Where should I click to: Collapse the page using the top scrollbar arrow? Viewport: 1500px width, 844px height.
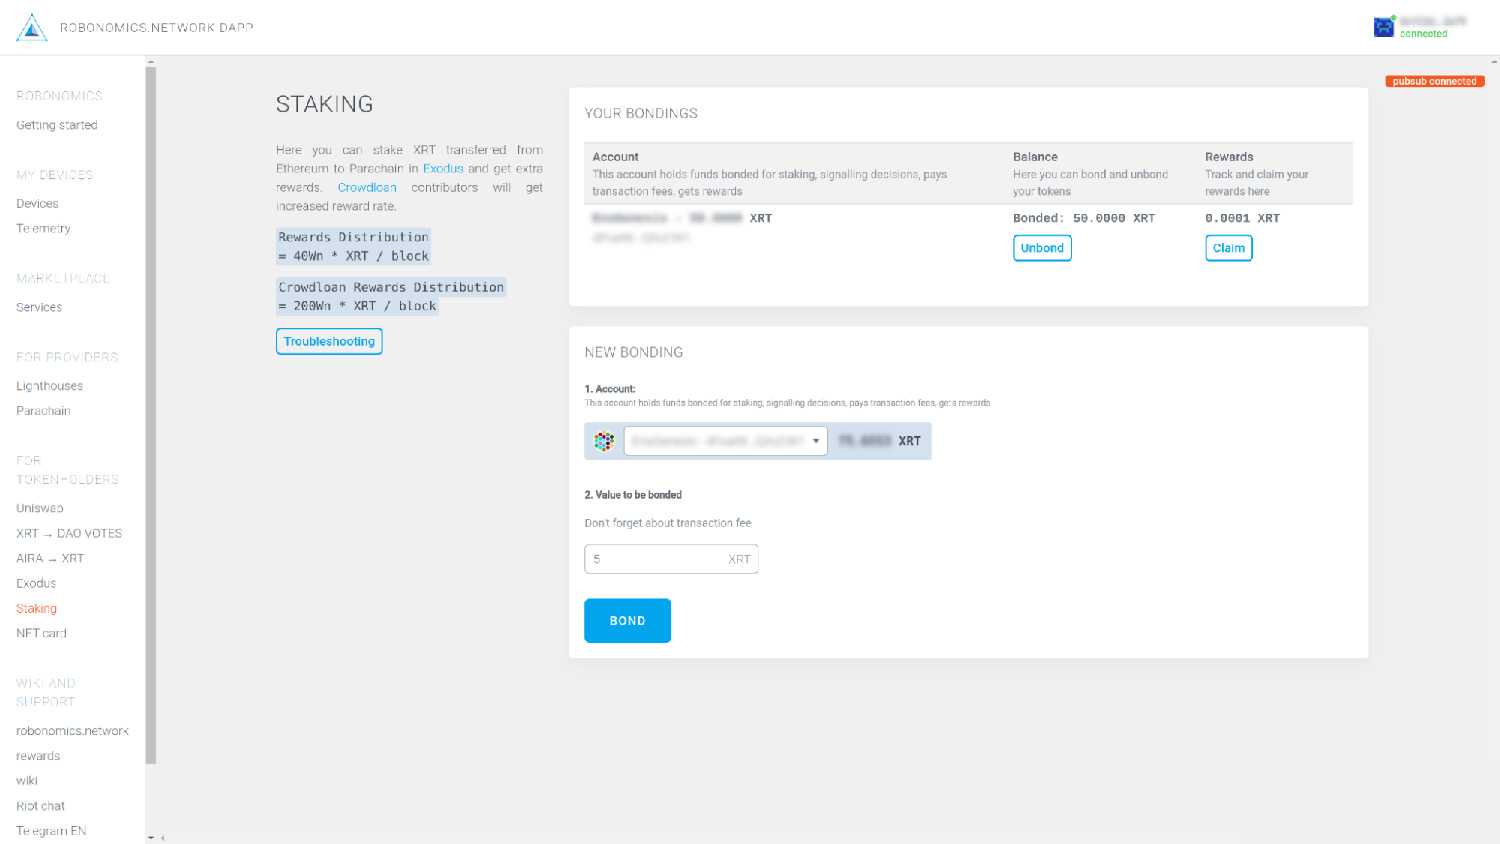point(150,62)
